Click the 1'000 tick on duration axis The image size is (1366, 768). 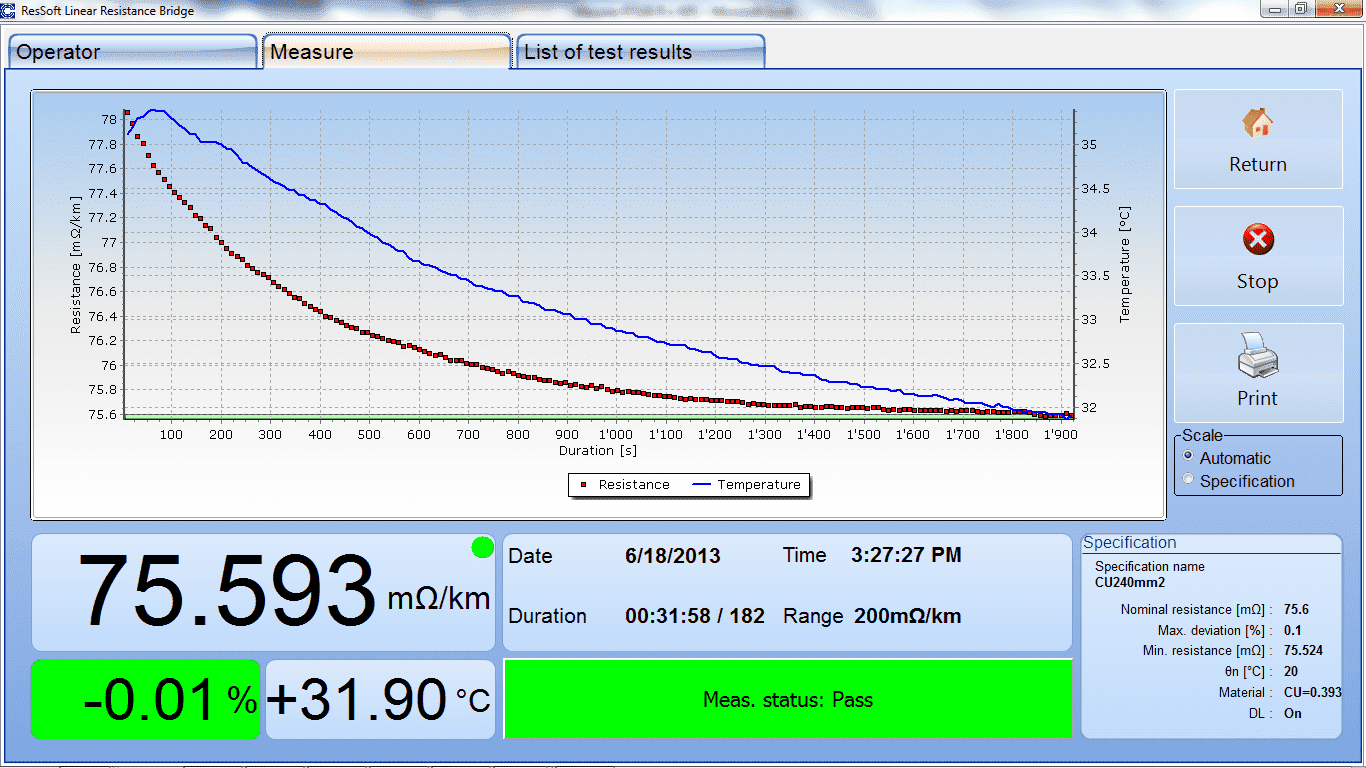point(615,435)
